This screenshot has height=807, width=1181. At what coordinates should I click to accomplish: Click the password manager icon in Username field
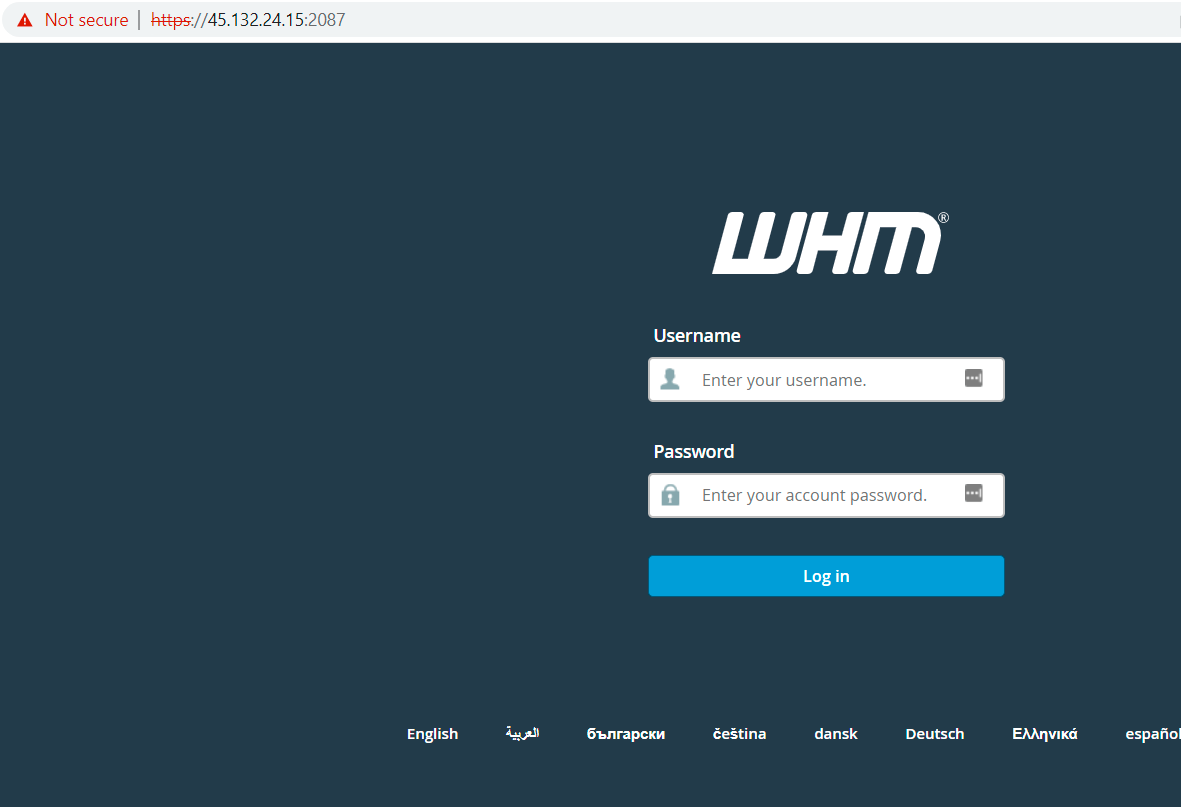(x=973, y=378)
